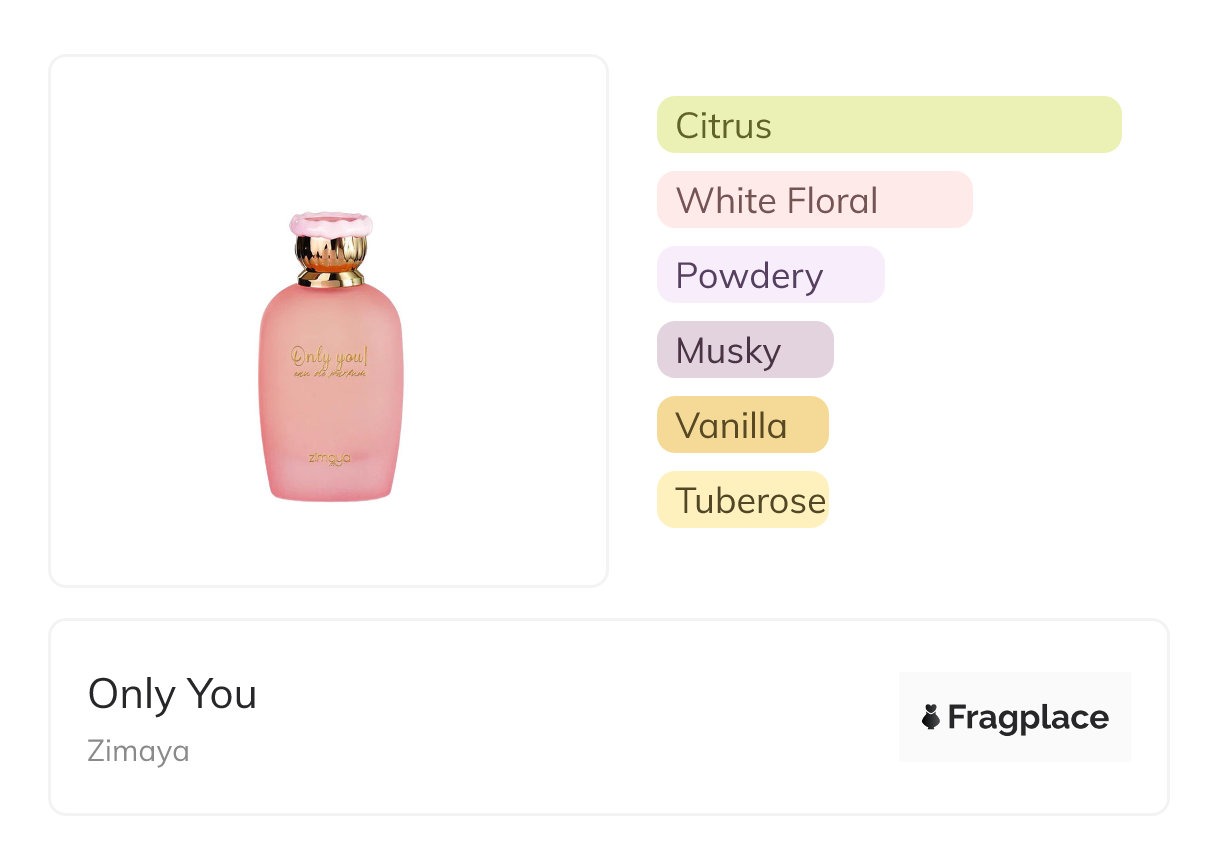
Task: Click the zimaya logo on bottle base
Action: tap(330, 460)
